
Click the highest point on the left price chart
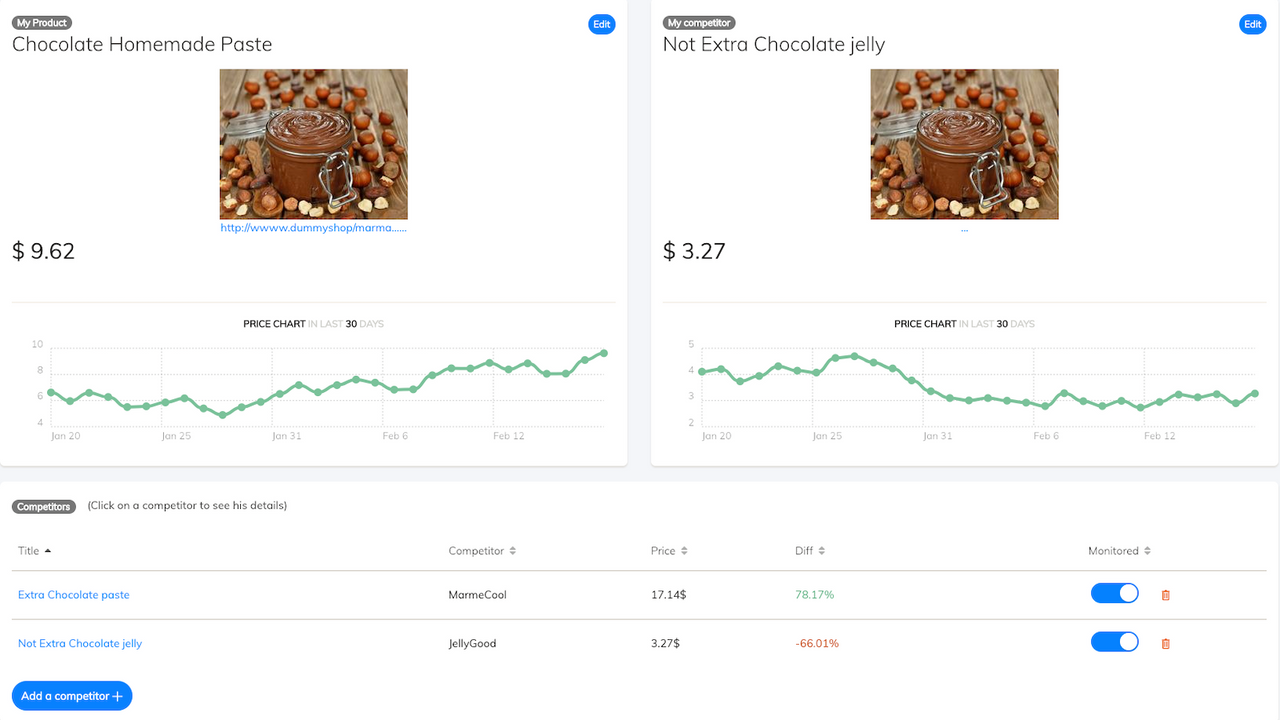click(604, 352)
